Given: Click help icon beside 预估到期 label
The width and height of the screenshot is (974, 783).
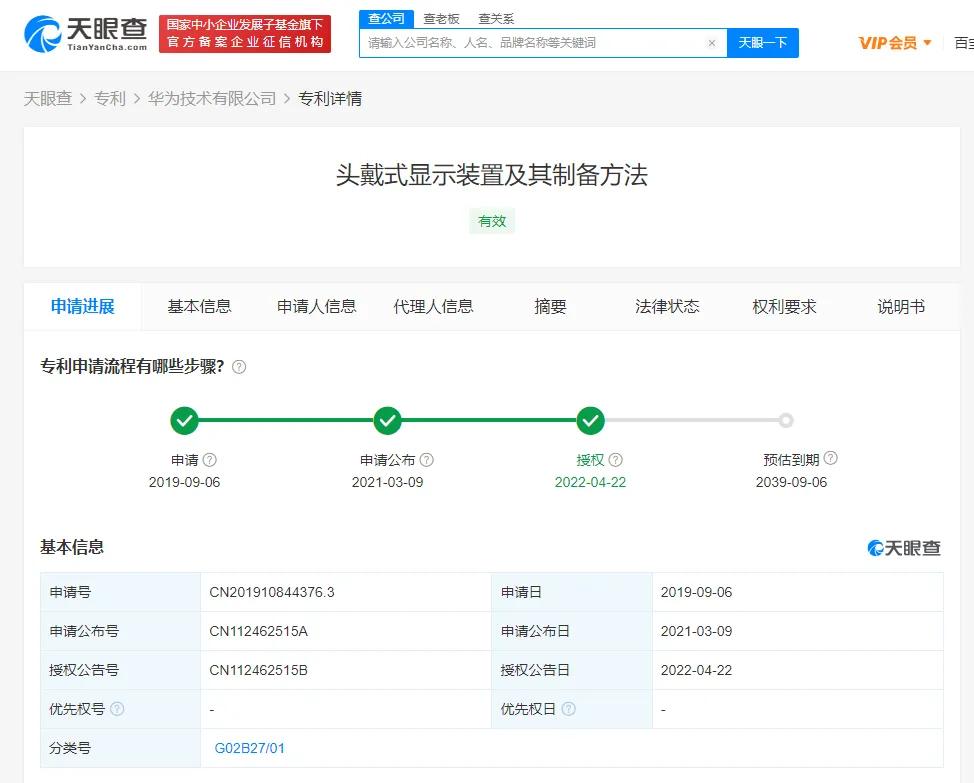Looking at the screenshot, I should tap(831, 458).
